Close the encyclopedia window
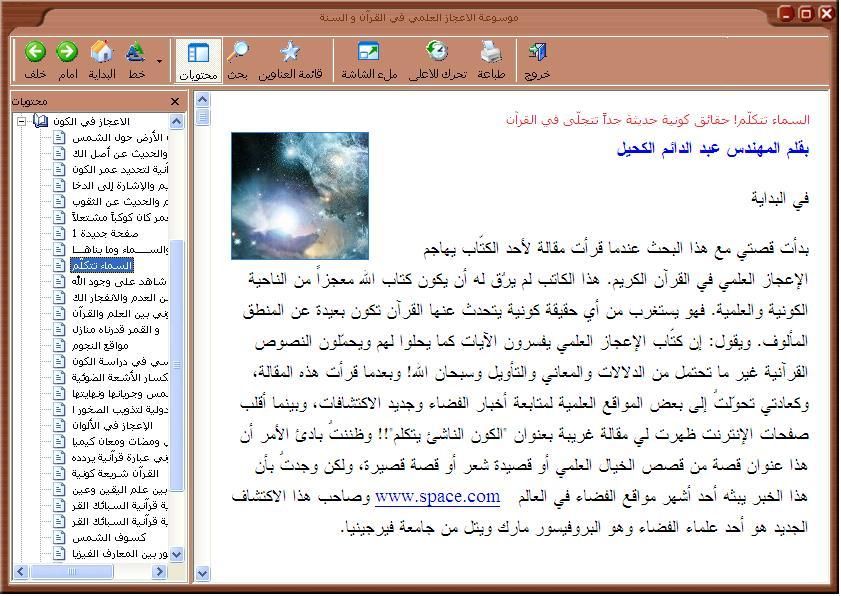Screen dimensions: 841x596 (x=825, y=13)
